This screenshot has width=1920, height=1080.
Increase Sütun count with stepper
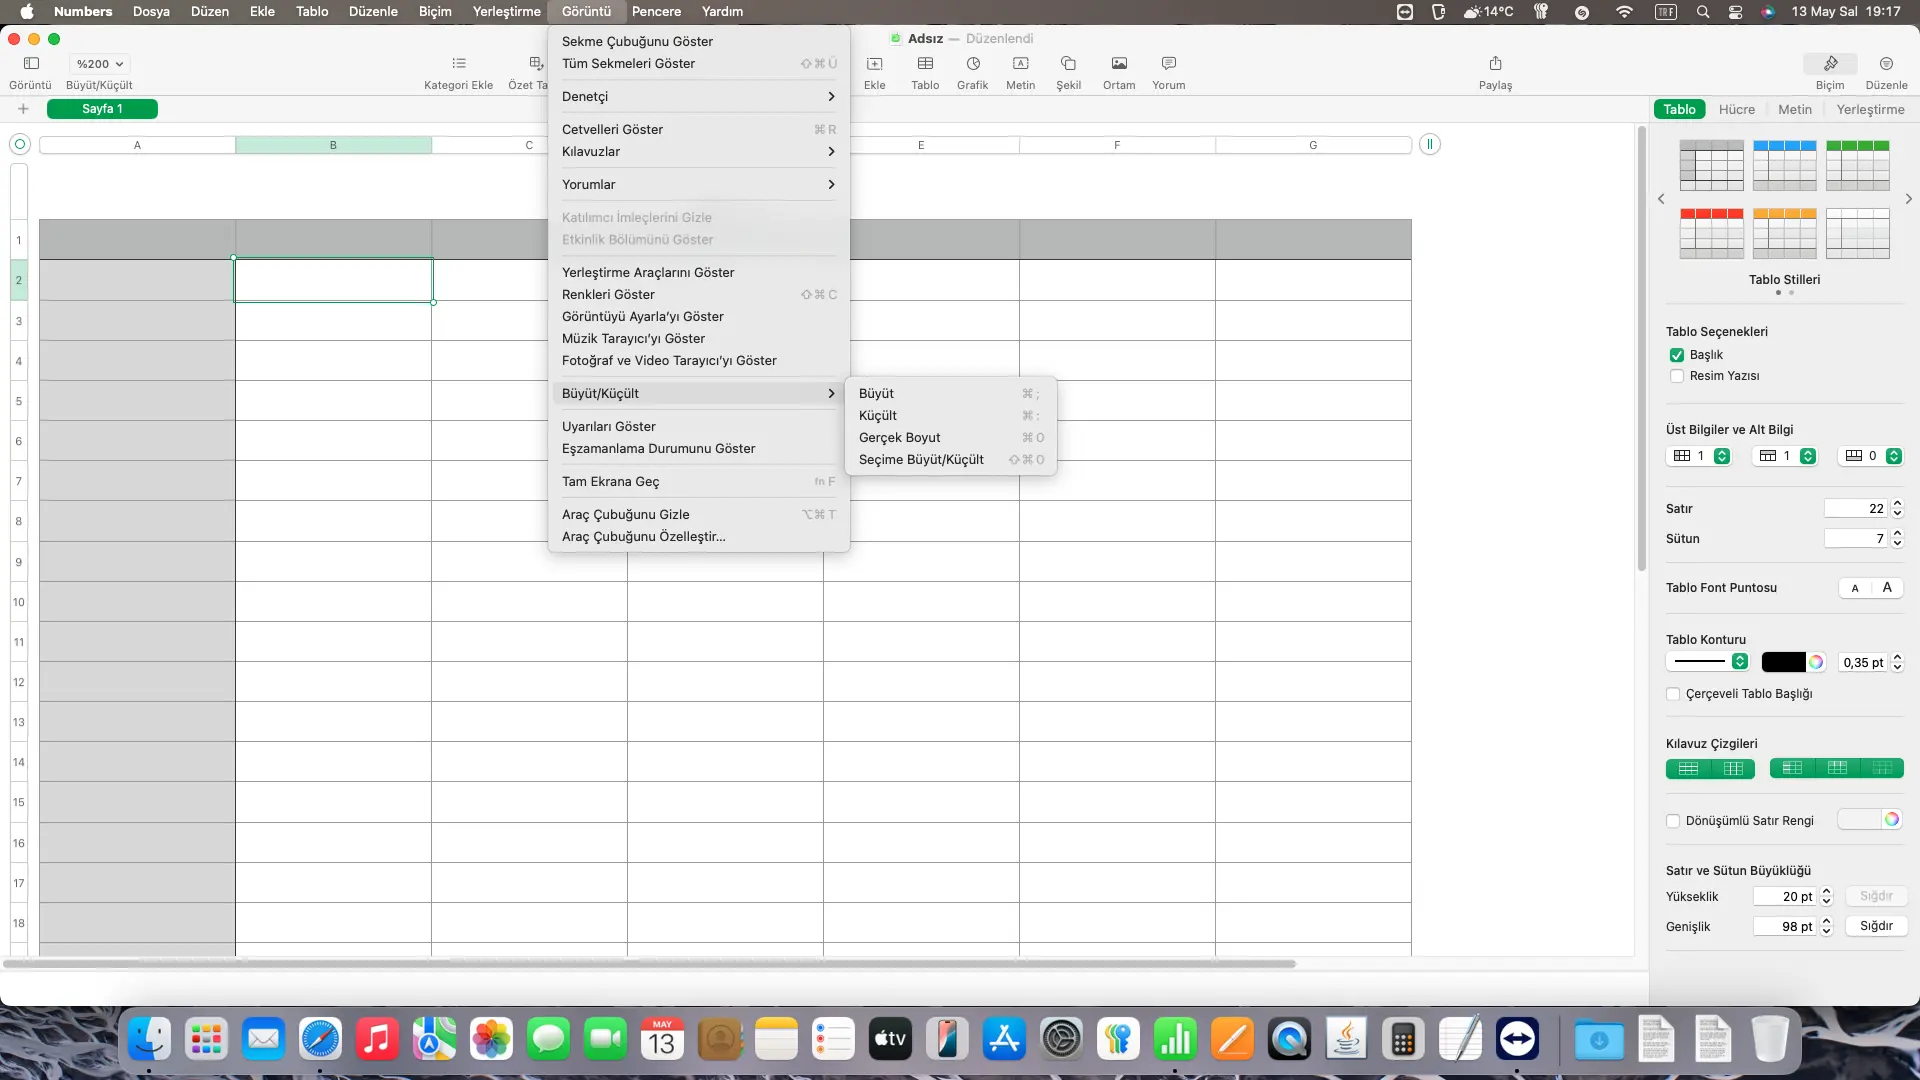(1897, 534)
